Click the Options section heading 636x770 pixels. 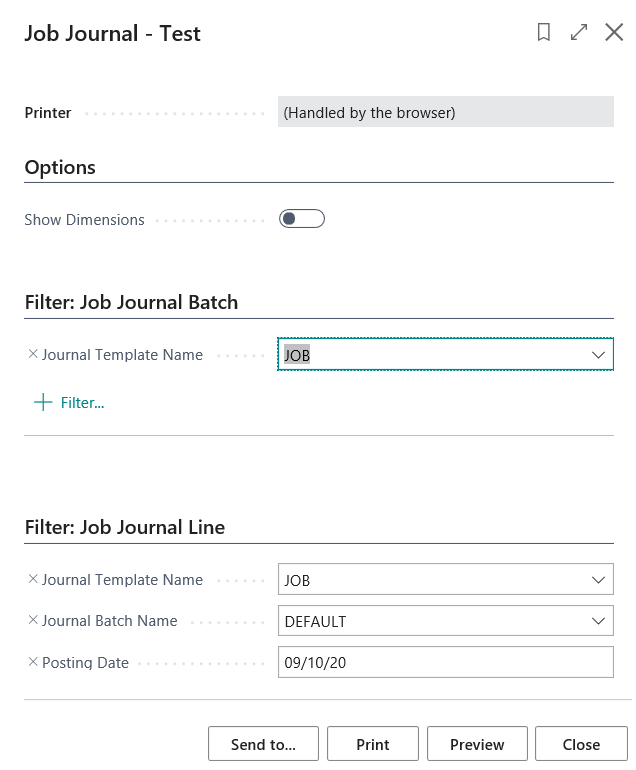point(60,167)
